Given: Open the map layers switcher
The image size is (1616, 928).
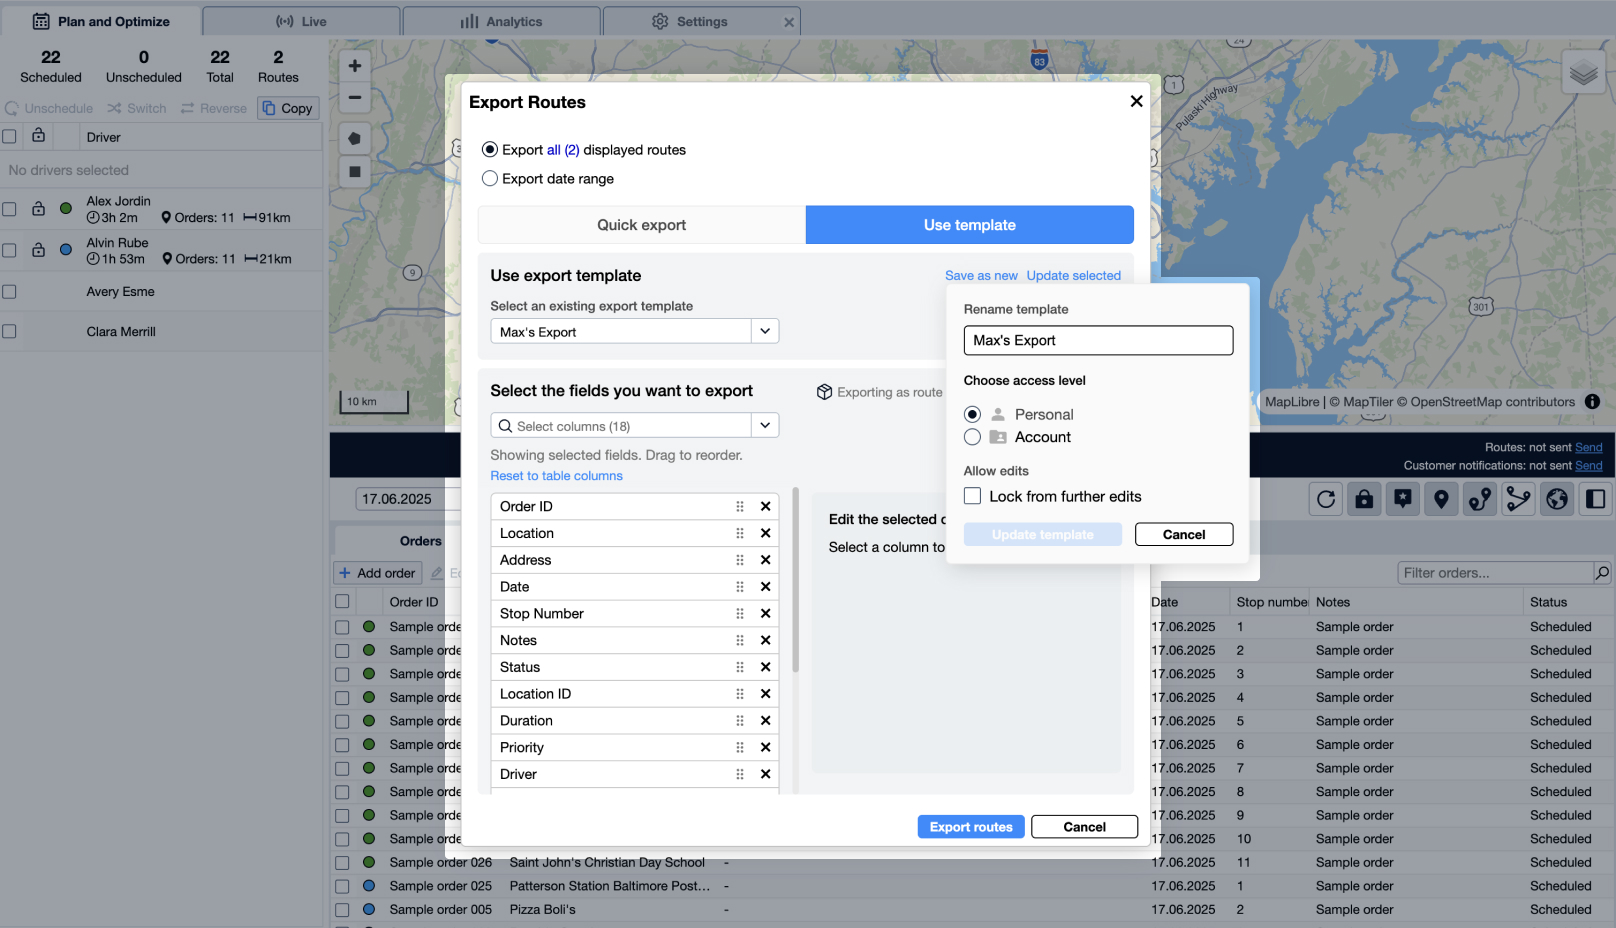Looking at the screenshot, I should (1583, 73).
